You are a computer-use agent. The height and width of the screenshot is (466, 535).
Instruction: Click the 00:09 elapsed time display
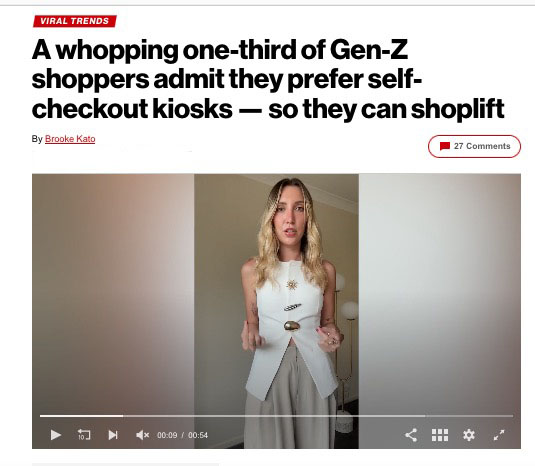click(x=167, y=435)
